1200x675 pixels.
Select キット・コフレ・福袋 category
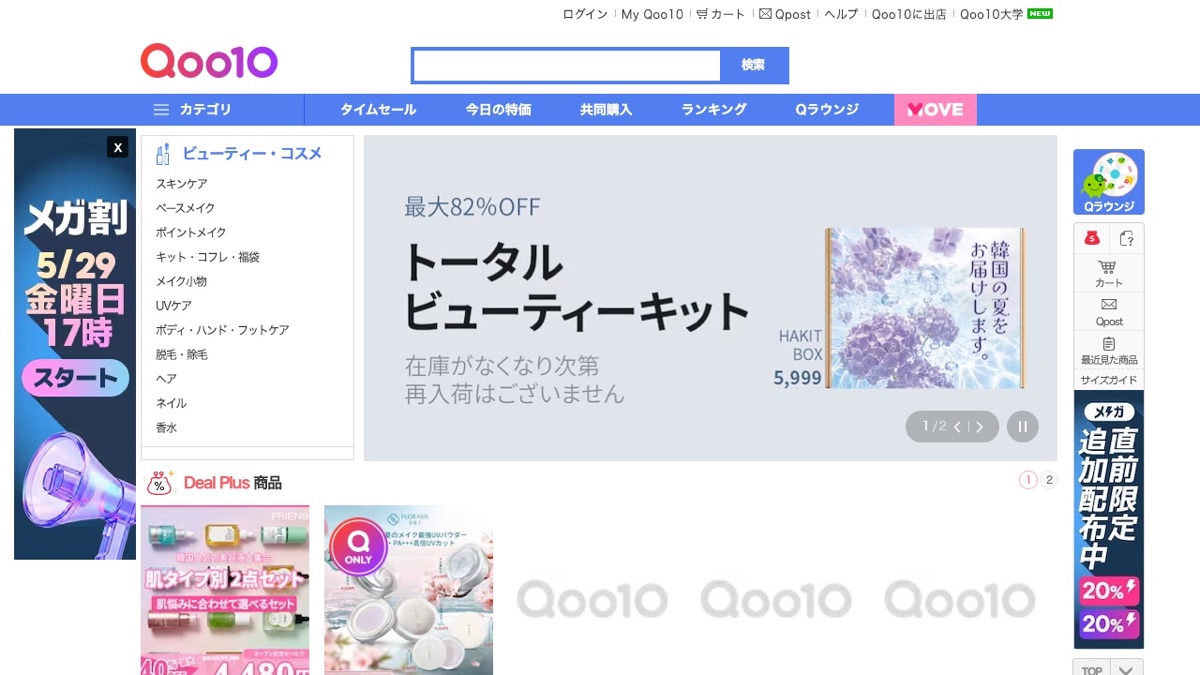pyautogui.click(x=208, y=257)
